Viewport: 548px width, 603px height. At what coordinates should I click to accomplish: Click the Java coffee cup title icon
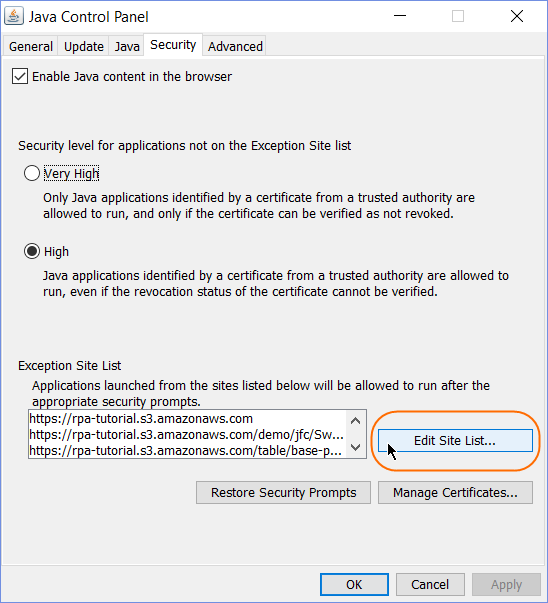(13, 16)
